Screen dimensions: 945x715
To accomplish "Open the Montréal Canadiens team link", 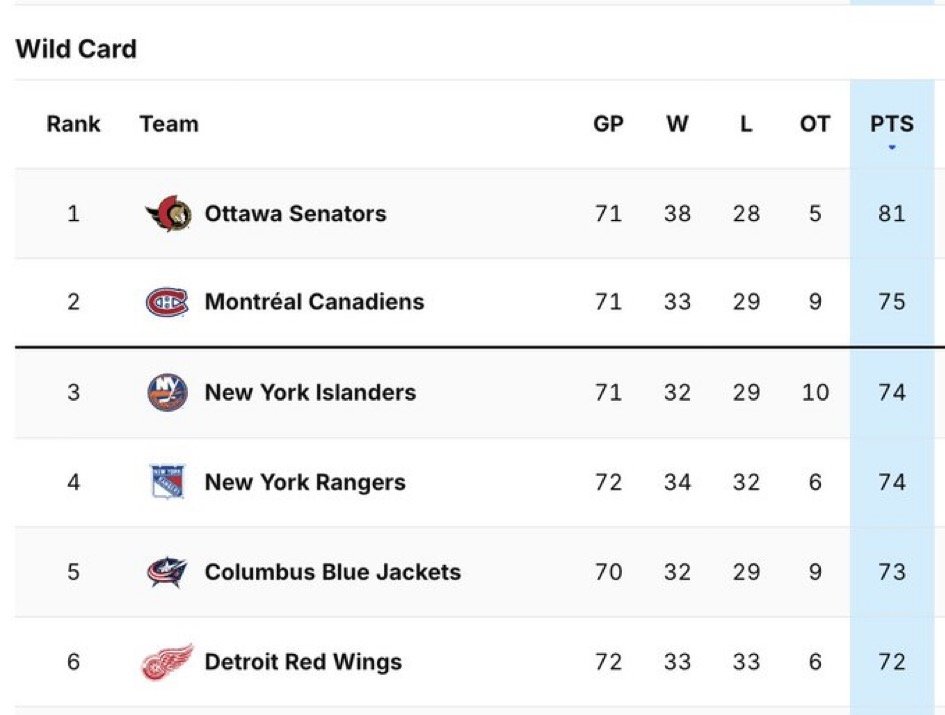I will (315, 301).
